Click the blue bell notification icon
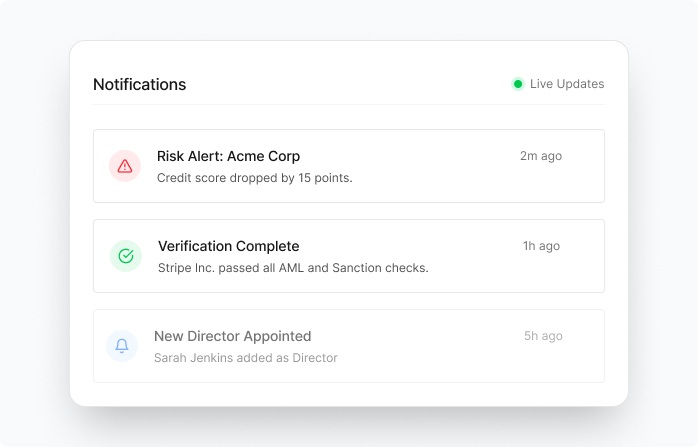Image resolution: width=698 pixels, height=447 pixels. click(122, 346)
